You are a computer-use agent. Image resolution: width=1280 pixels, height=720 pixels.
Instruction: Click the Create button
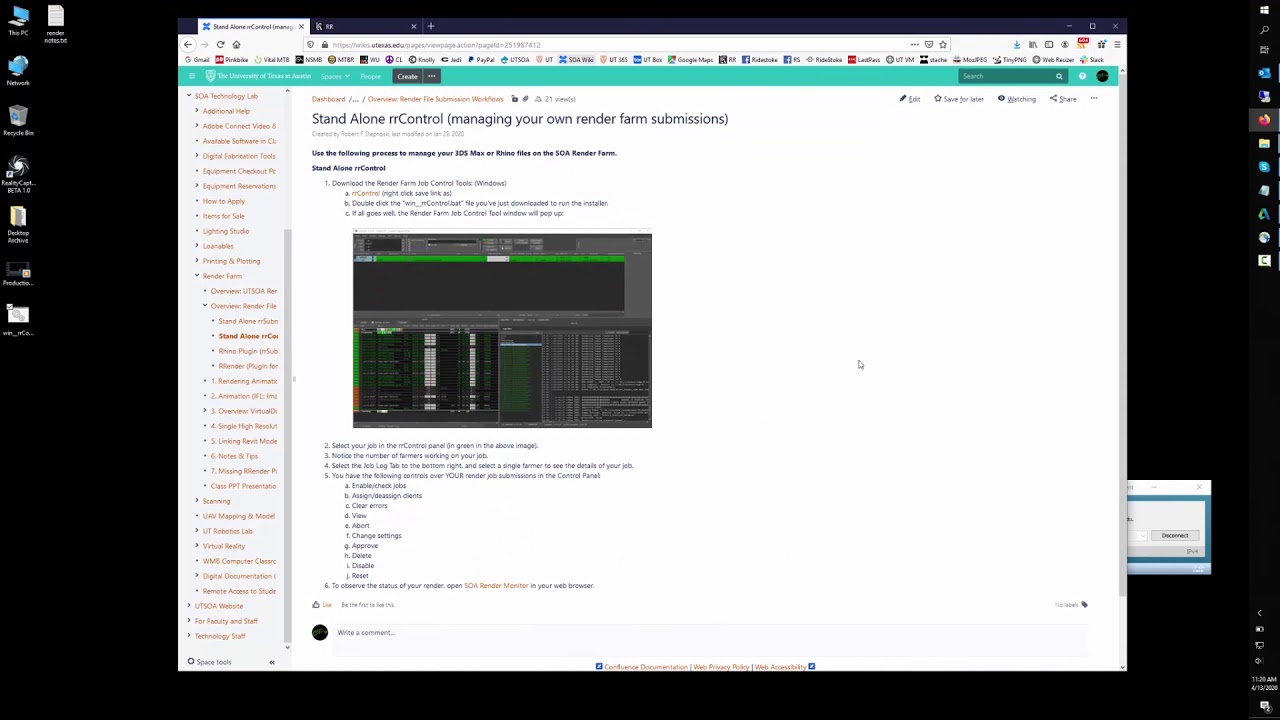[407, 76]
